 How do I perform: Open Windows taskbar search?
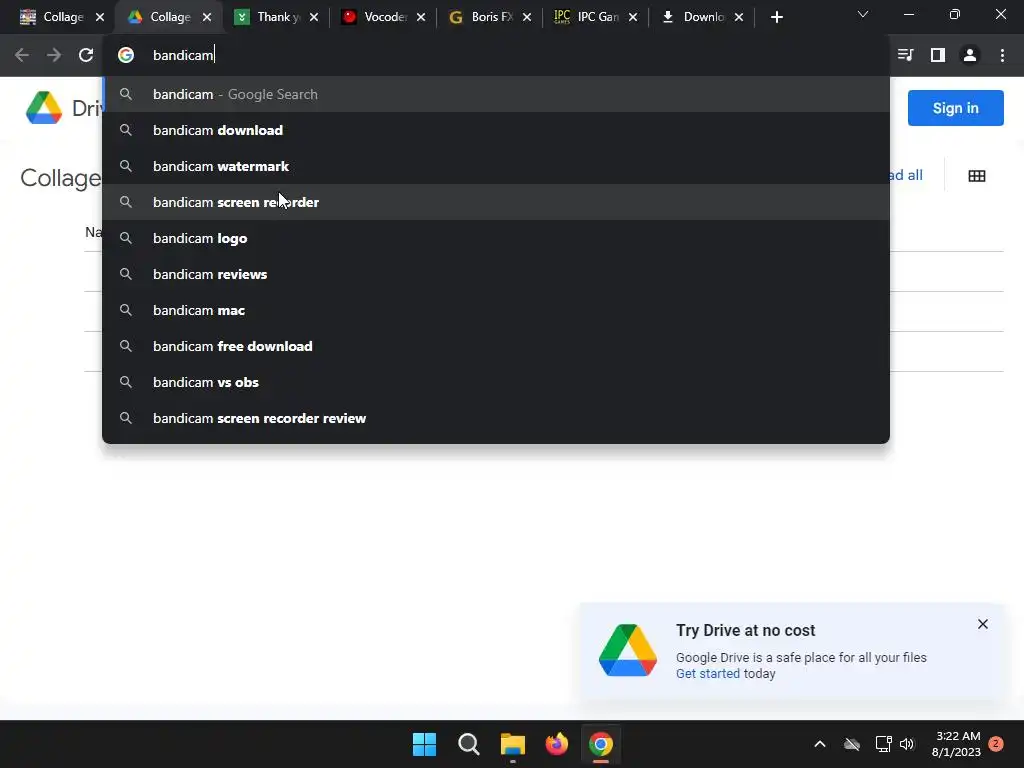(x=468, y=744)
